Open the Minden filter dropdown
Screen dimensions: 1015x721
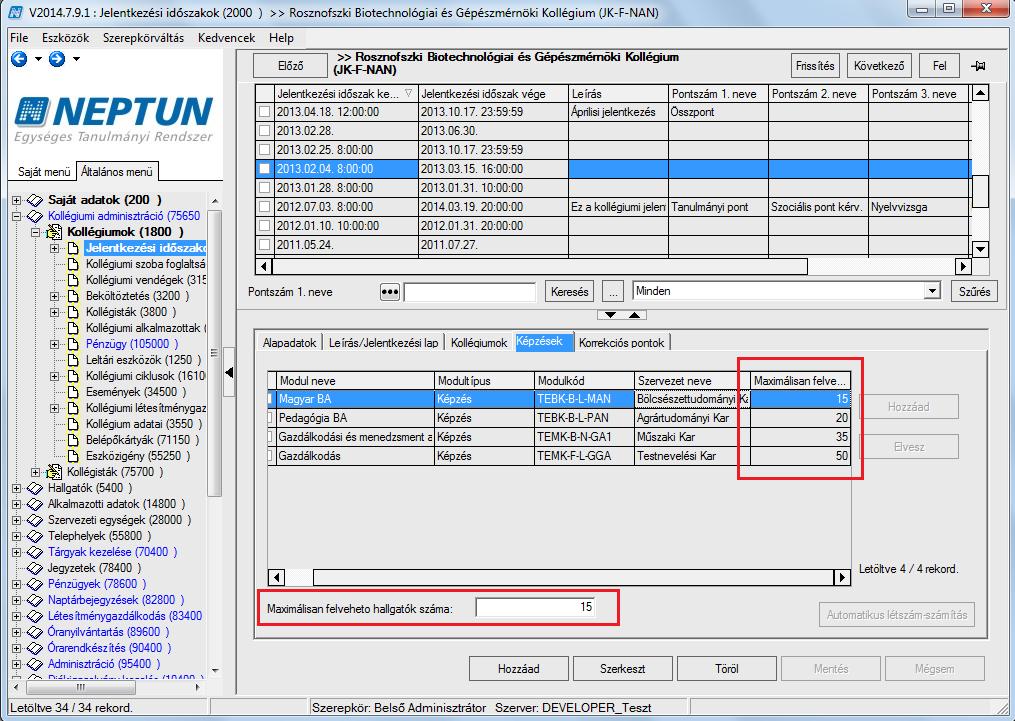932,291
